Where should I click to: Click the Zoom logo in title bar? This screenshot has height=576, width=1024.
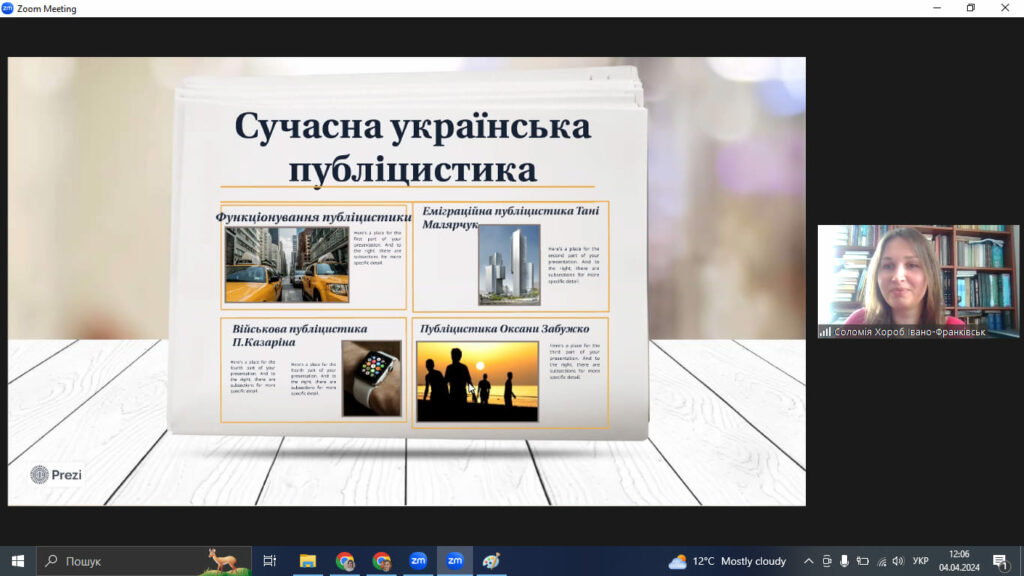(8, 8)
